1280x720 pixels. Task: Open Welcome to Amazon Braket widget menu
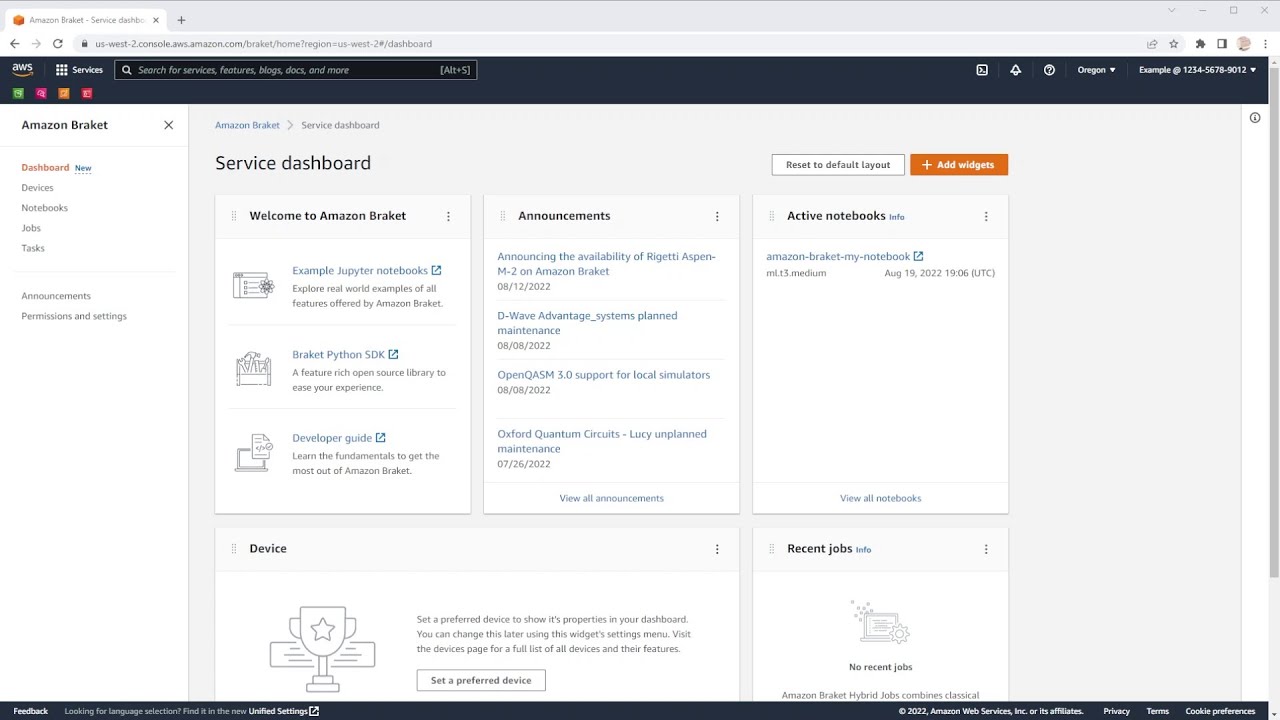pos(448,216)
